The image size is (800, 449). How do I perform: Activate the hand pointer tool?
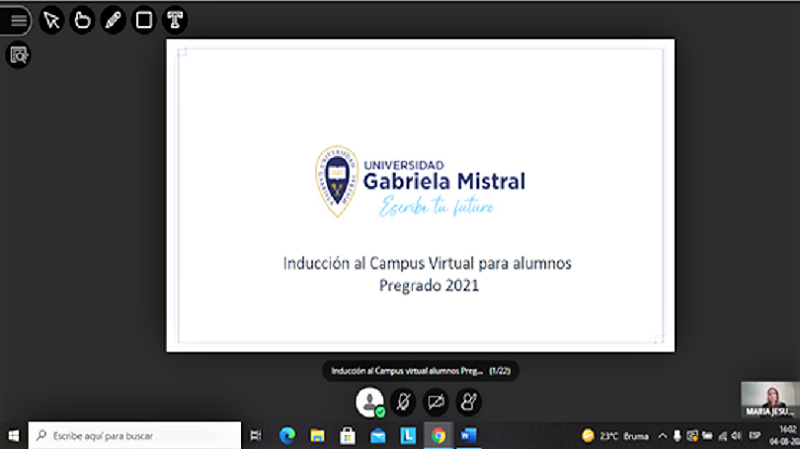click(x=82, y=20)
